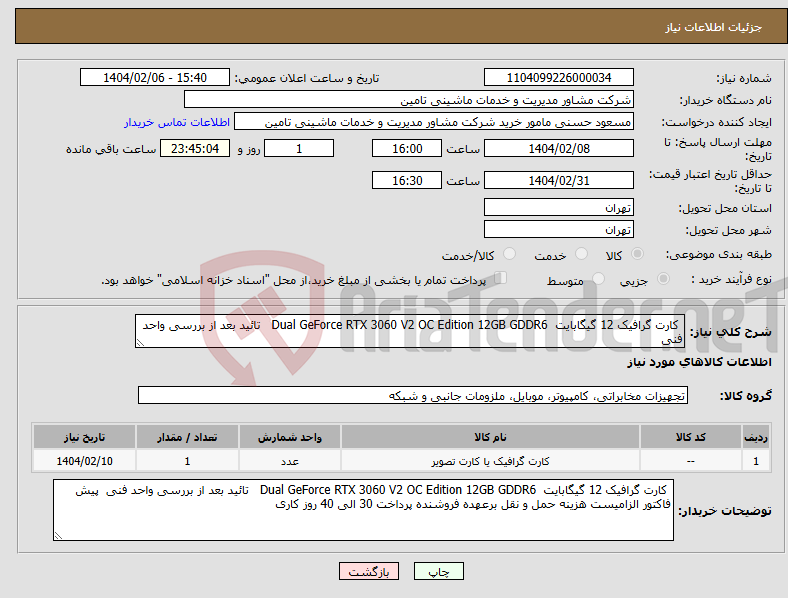Select the خدمت radio button
The image size is (788, 598).
(581, 254)
